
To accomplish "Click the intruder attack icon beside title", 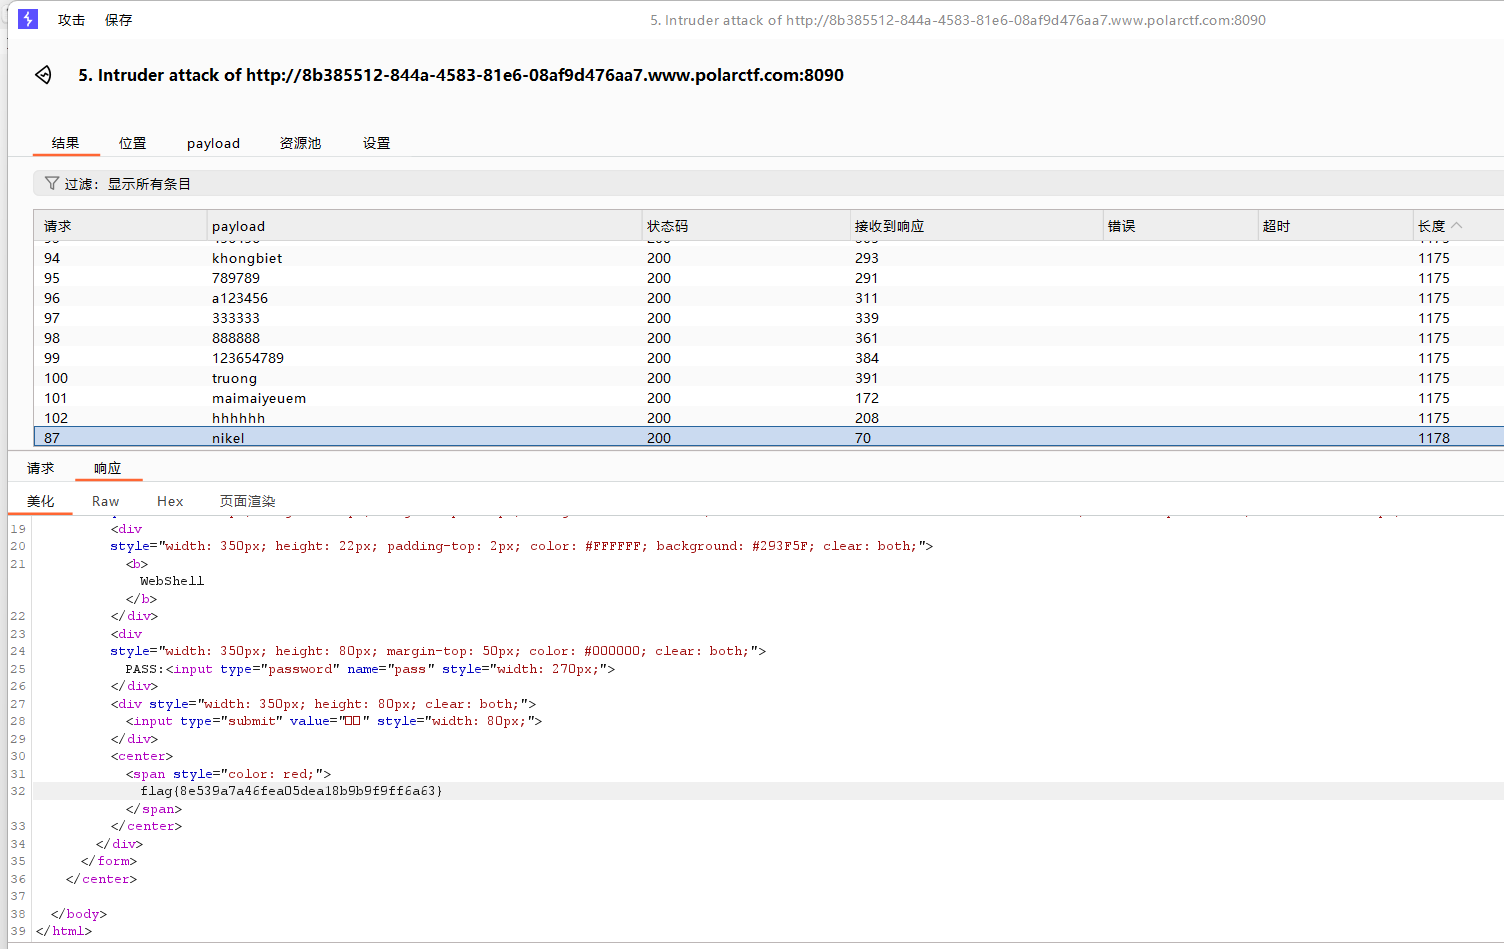I will (43, 75).
